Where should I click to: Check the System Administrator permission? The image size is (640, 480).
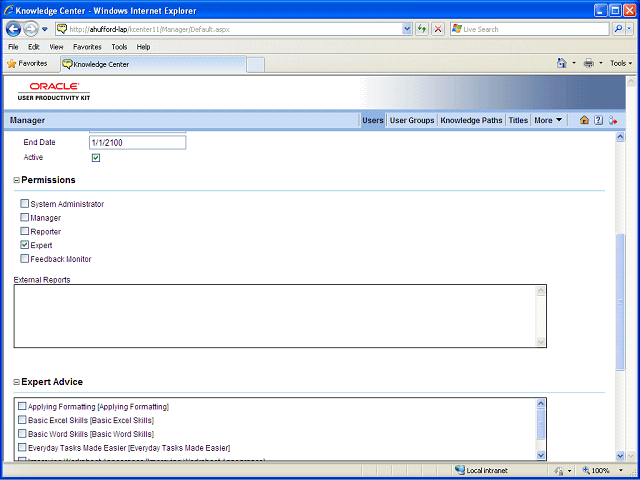[24, 204]
